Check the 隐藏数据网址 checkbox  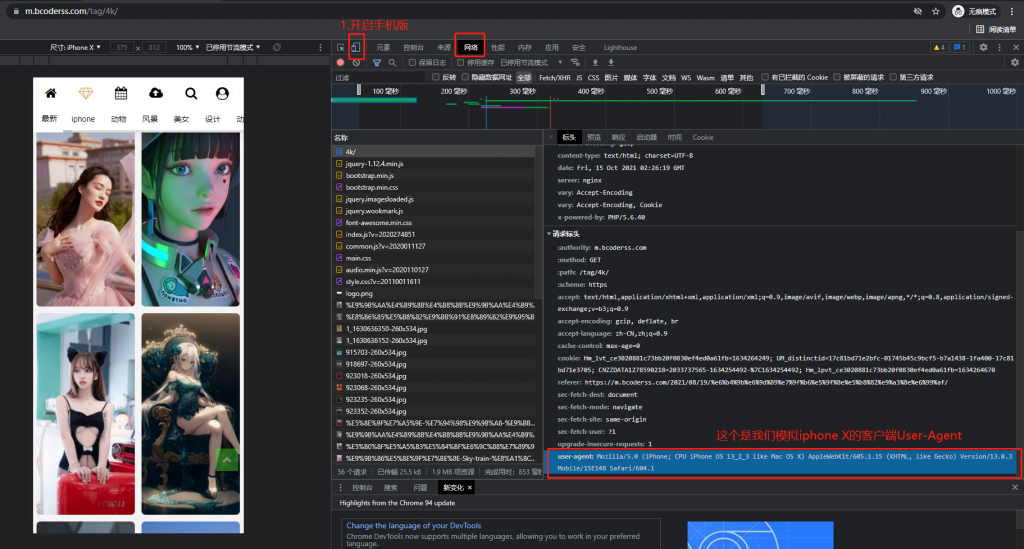tap(467, 77)
